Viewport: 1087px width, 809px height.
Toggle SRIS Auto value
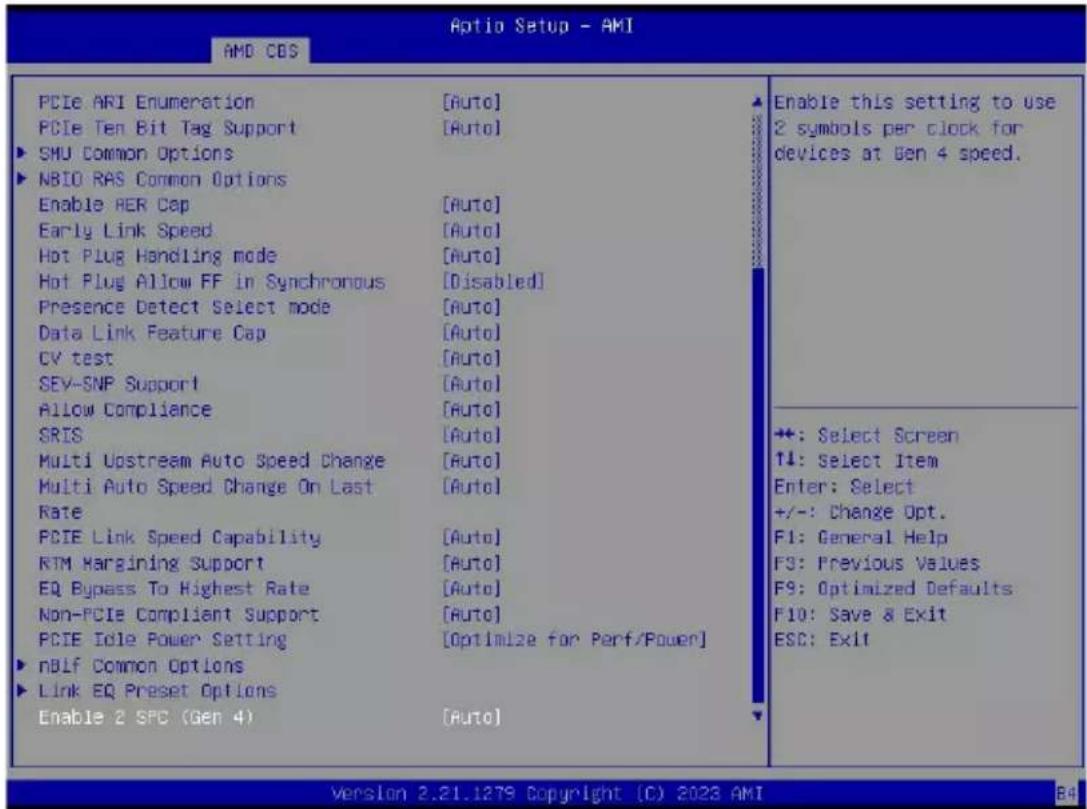(x=471, y=435)
